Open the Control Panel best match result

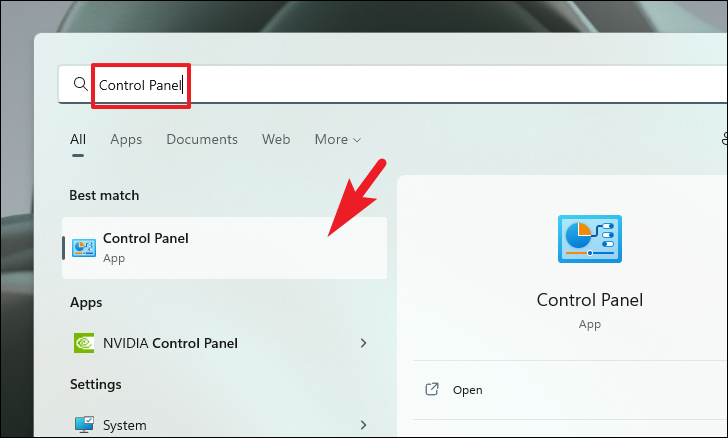click(x=224, y=248)
